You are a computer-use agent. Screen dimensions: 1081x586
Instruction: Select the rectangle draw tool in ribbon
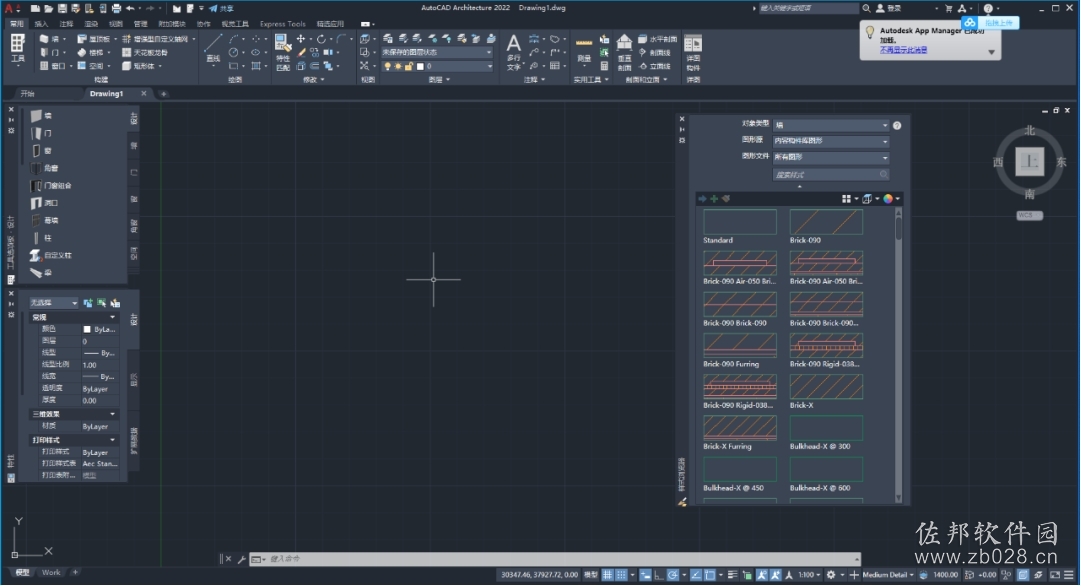click(x=234, y=66)
